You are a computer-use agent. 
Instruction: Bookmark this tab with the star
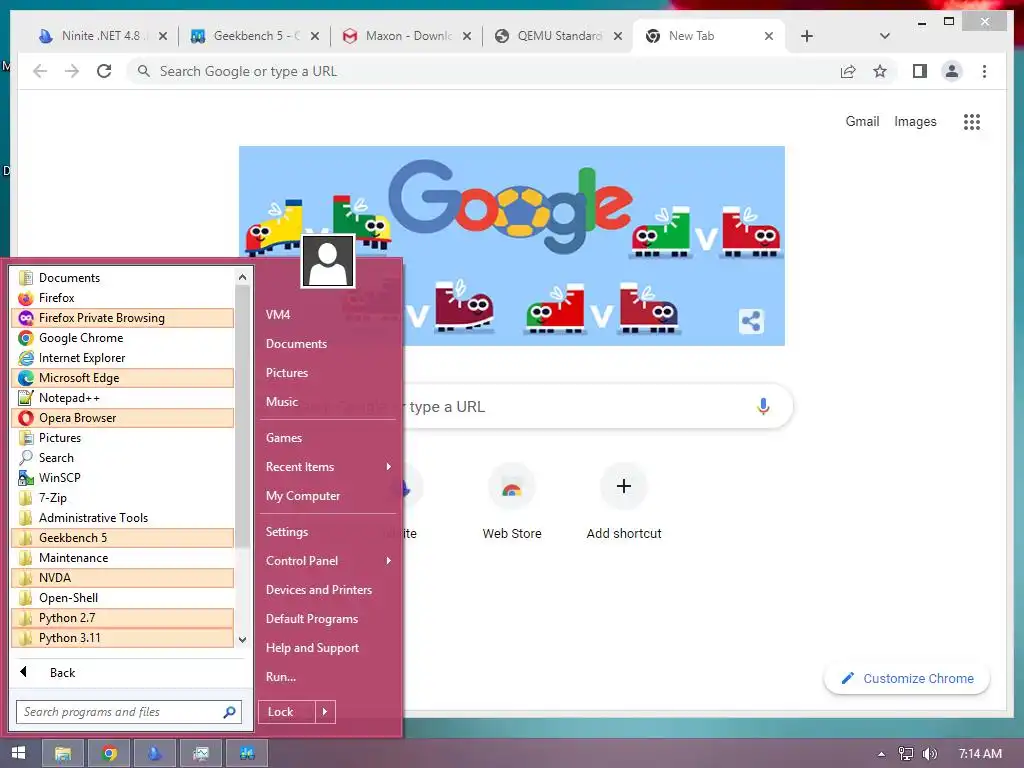click(880, 71)
